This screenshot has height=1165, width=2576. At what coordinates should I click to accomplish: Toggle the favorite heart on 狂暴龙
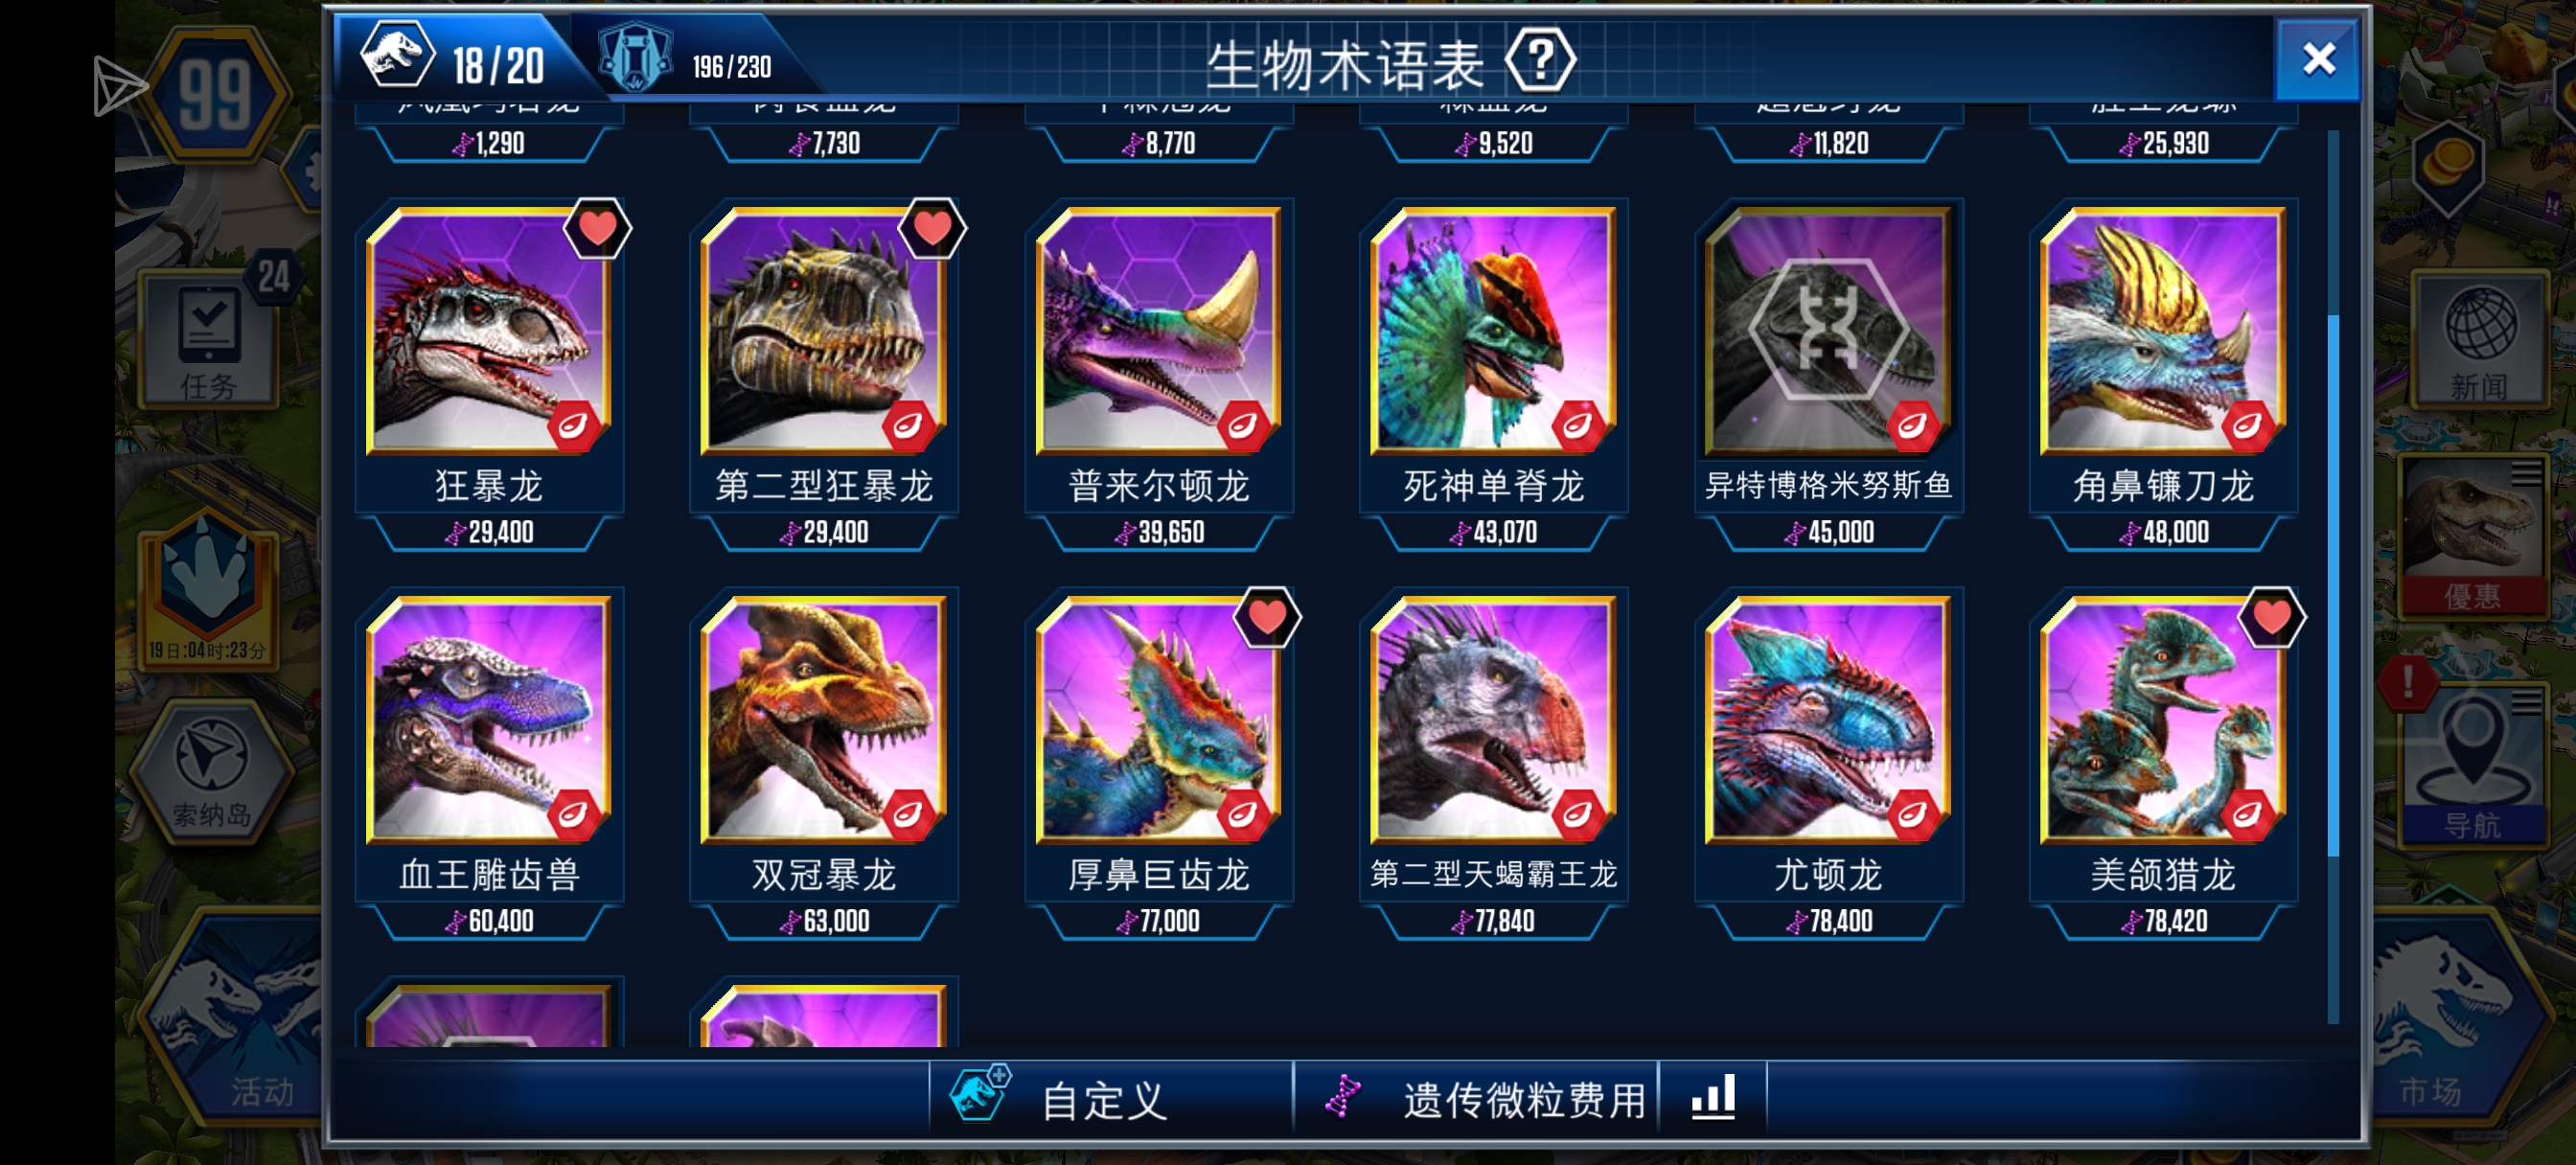[x=597, y=229]
